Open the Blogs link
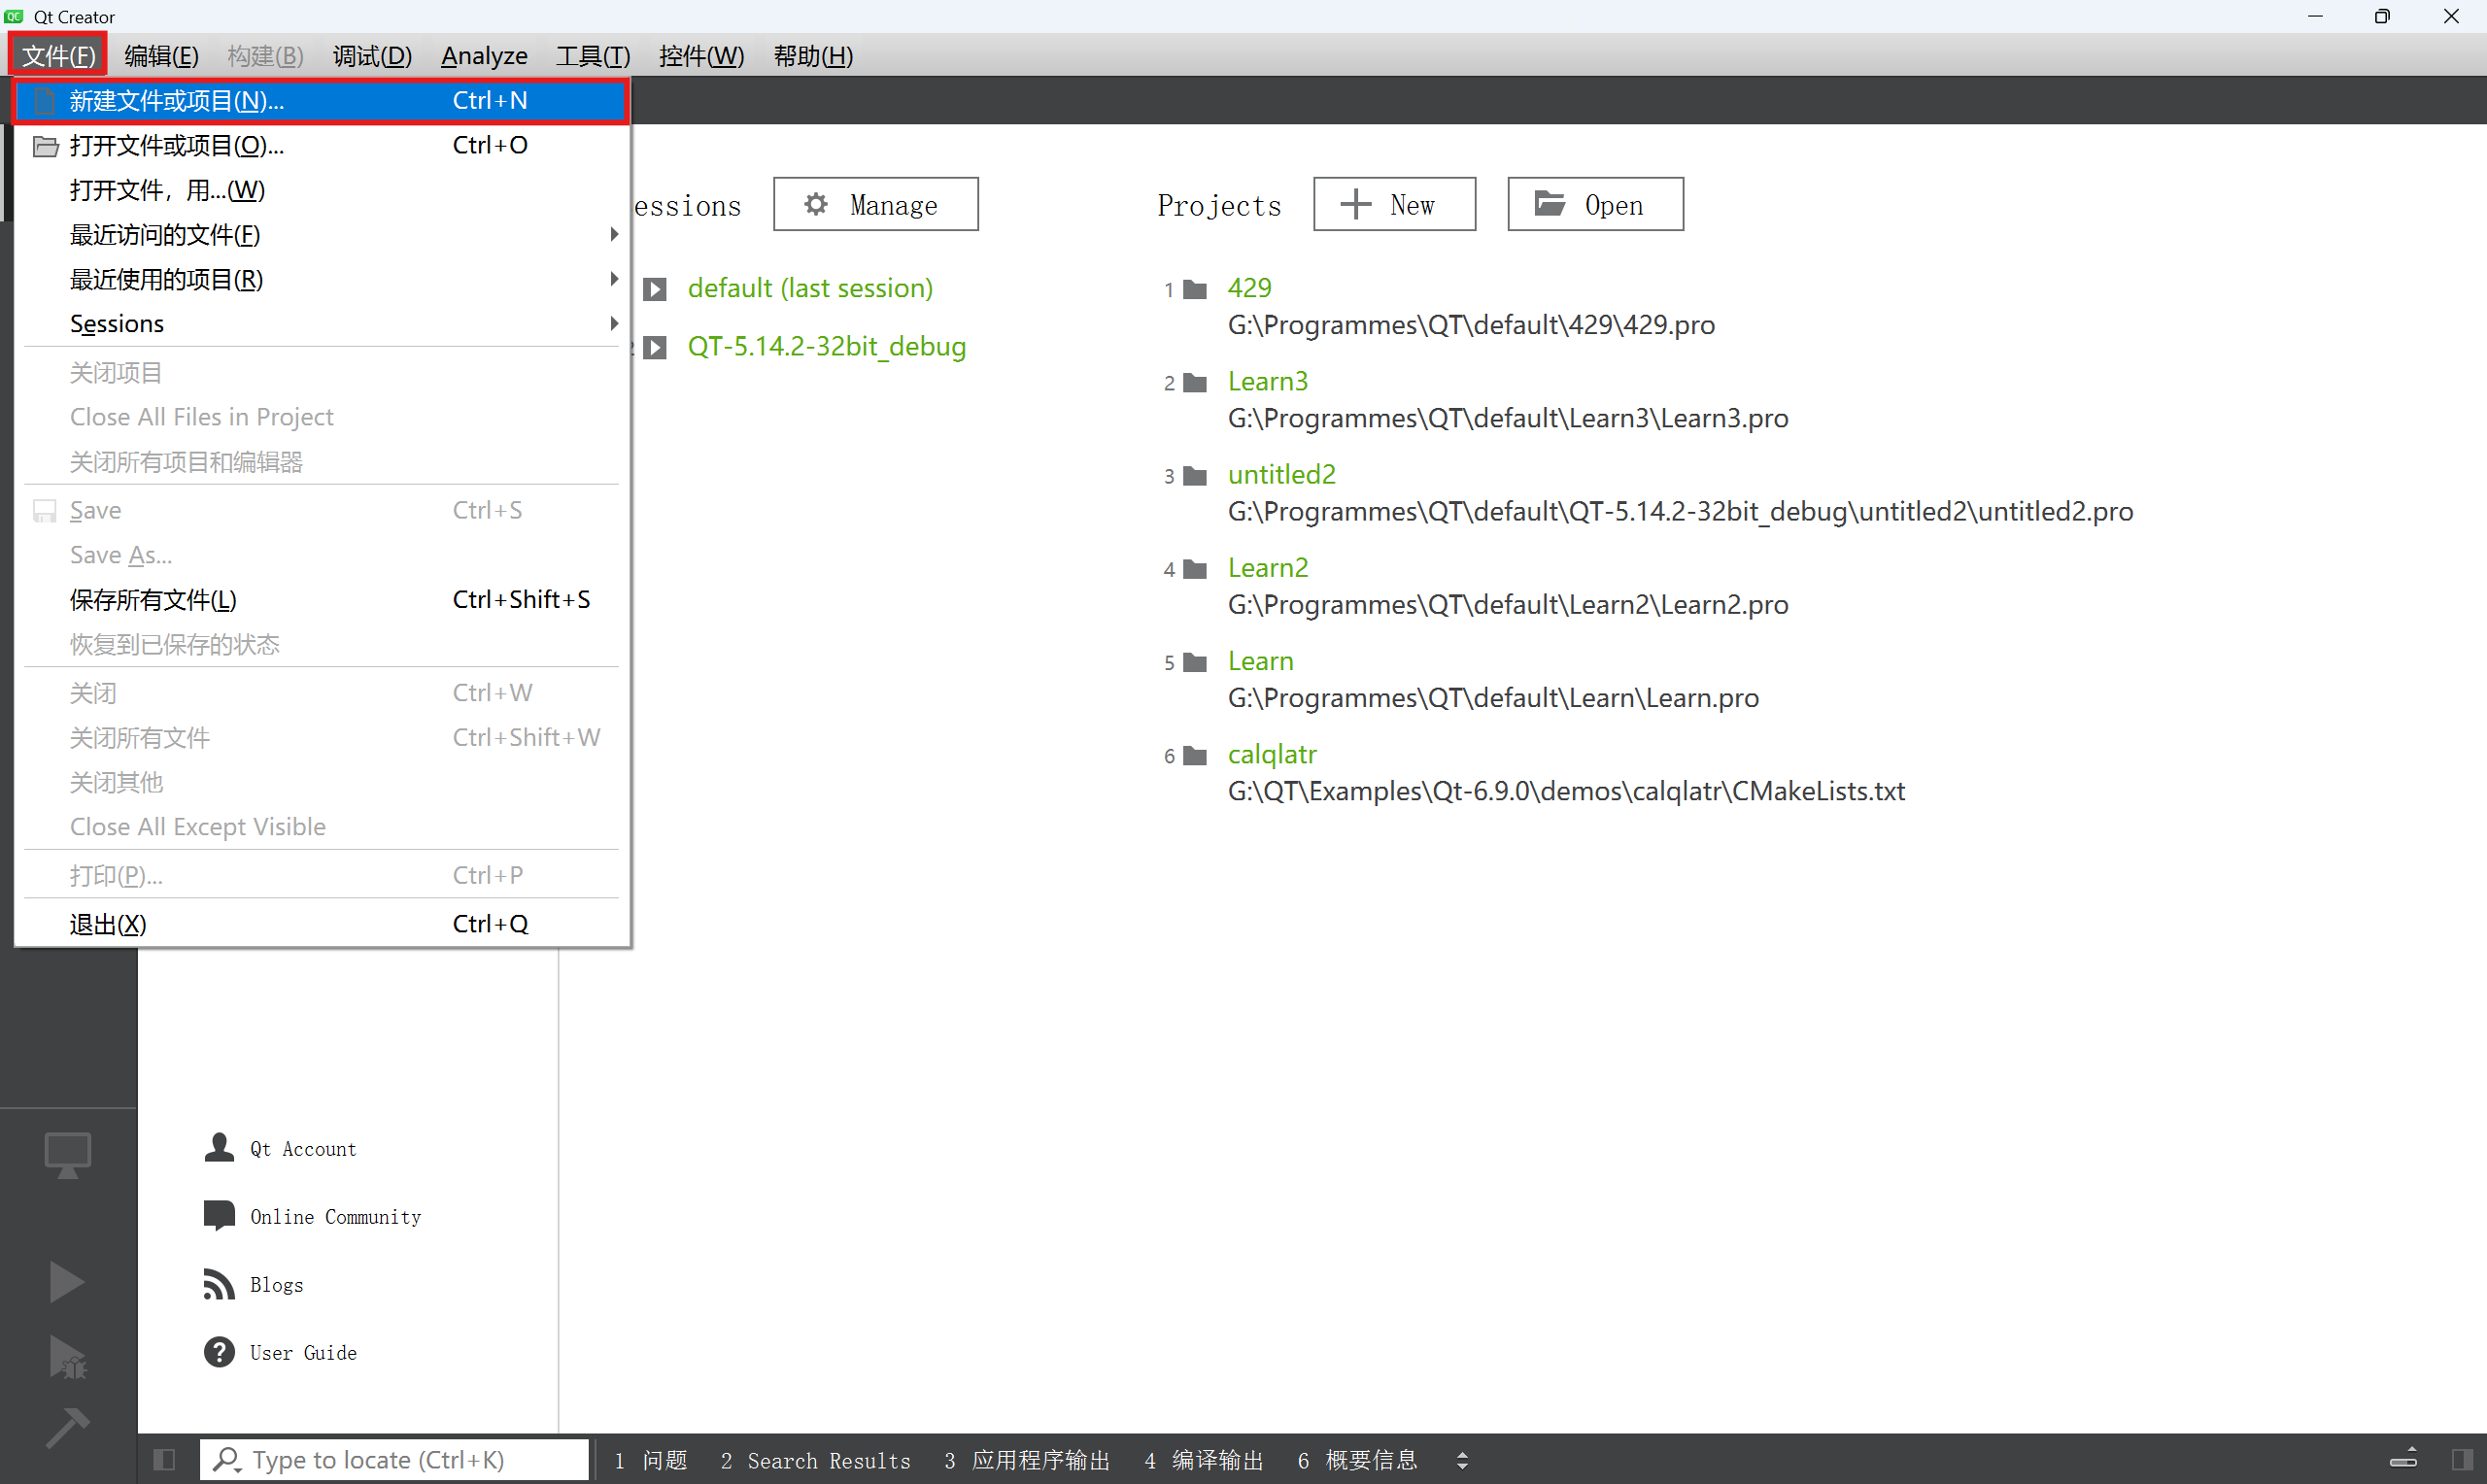This screenshot has width=2487, height=1484. tap(276, 1285)
